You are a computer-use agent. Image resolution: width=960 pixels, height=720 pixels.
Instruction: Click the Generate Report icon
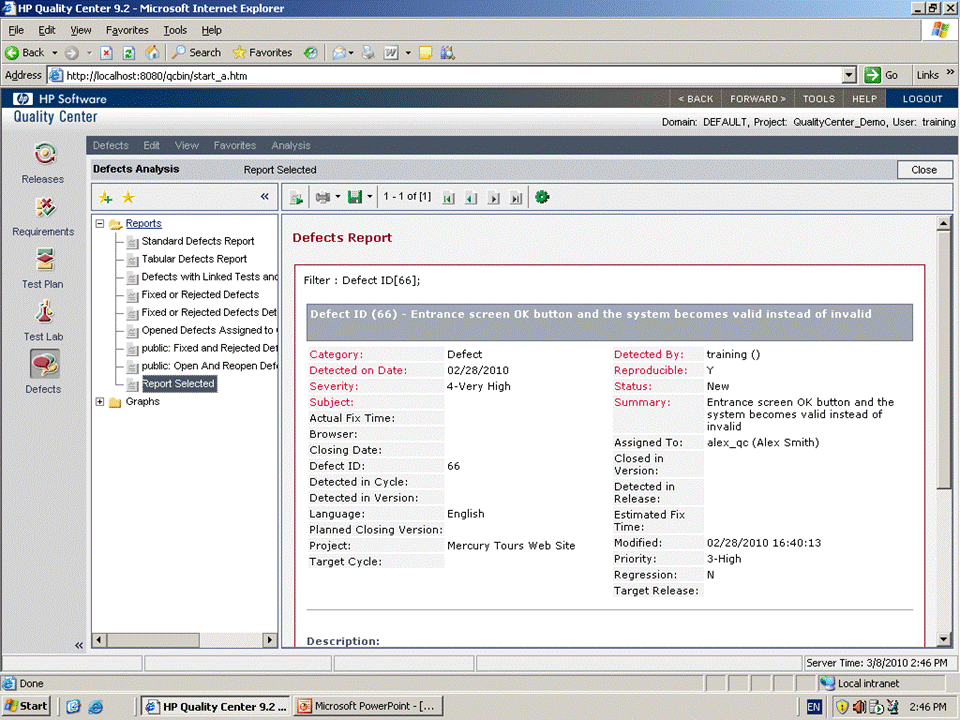tap(296, 197)
